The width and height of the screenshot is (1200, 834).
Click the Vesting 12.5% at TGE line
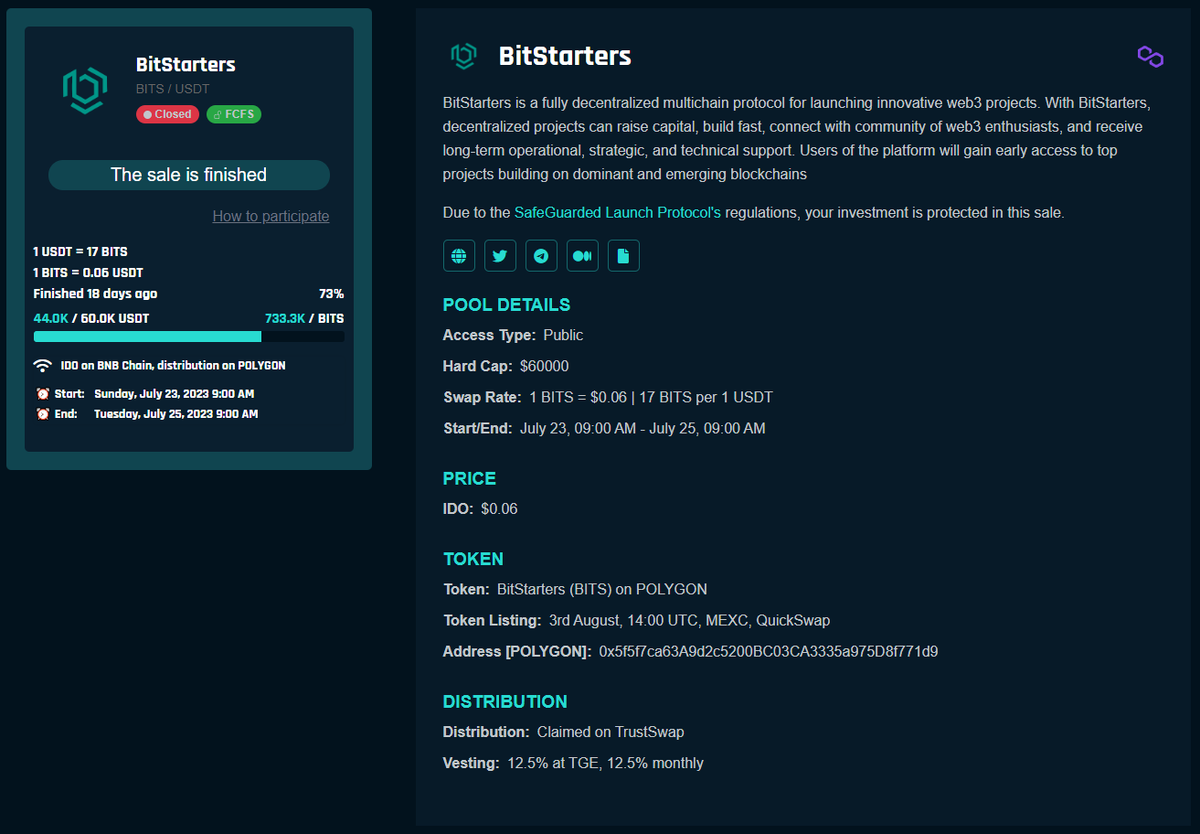coord(573,763)
